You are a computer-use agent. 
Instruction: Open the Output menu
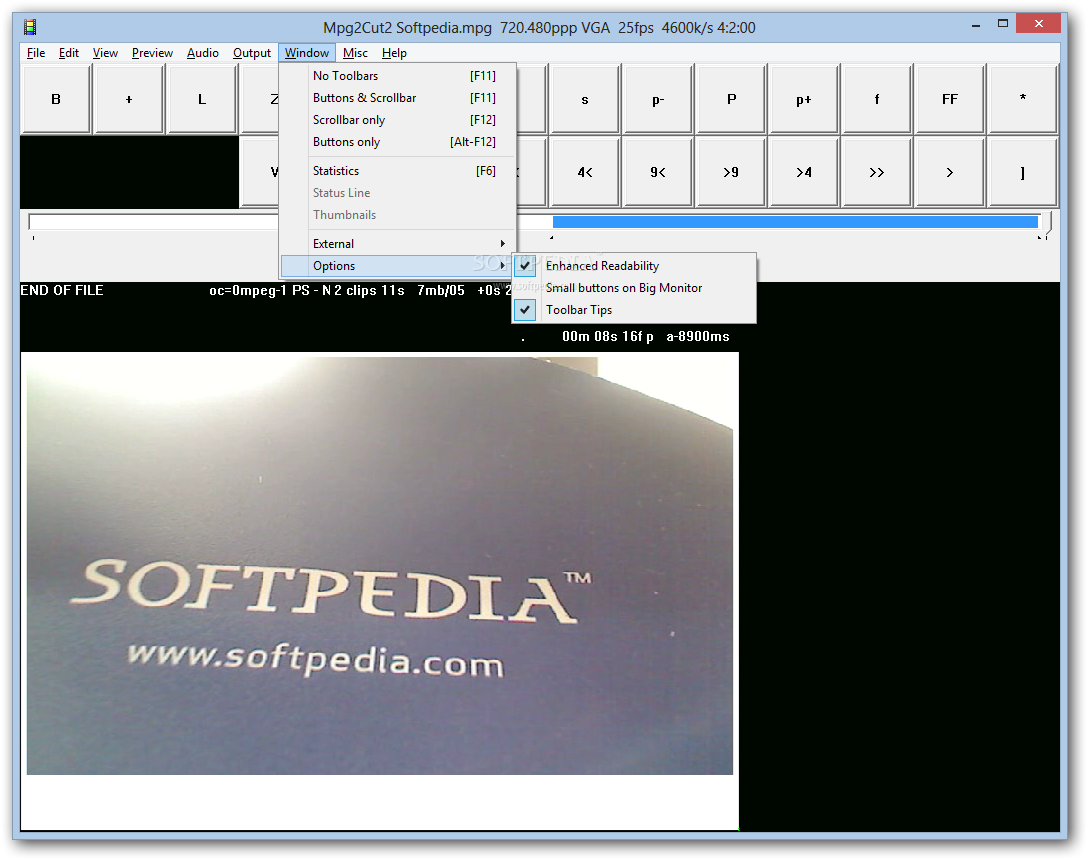click(252, 53)
